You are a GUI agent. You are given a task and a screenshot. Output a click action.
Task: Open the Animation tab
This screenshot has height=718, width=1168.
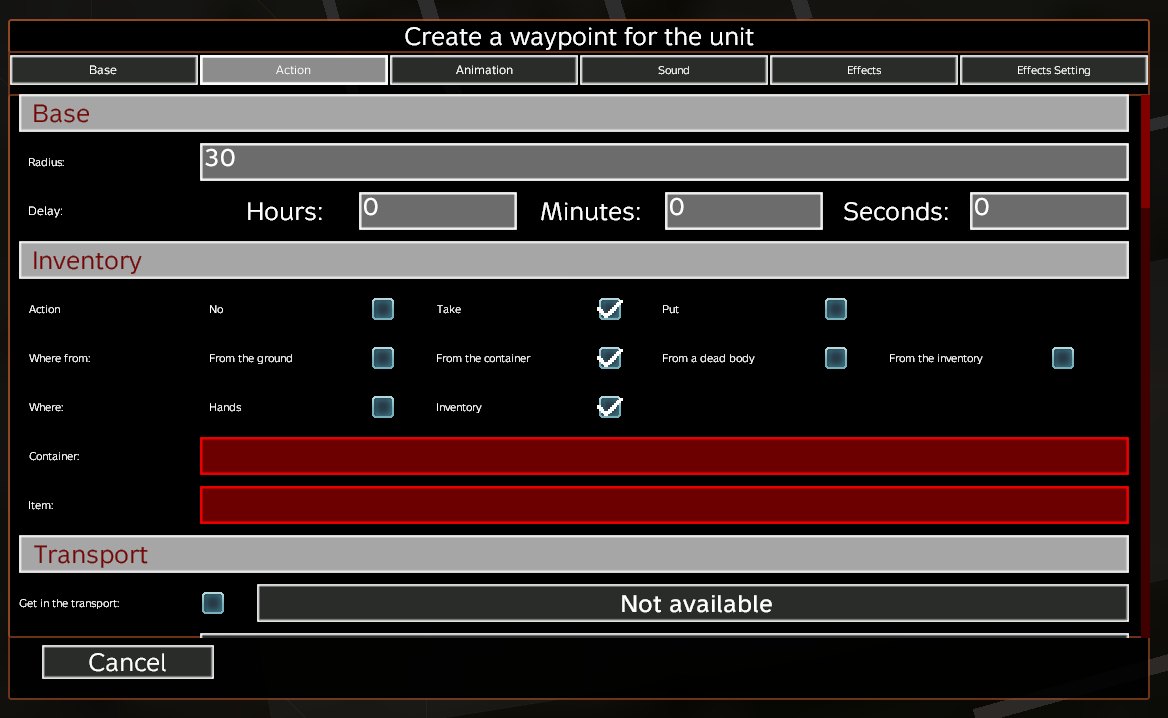point(484,70)
